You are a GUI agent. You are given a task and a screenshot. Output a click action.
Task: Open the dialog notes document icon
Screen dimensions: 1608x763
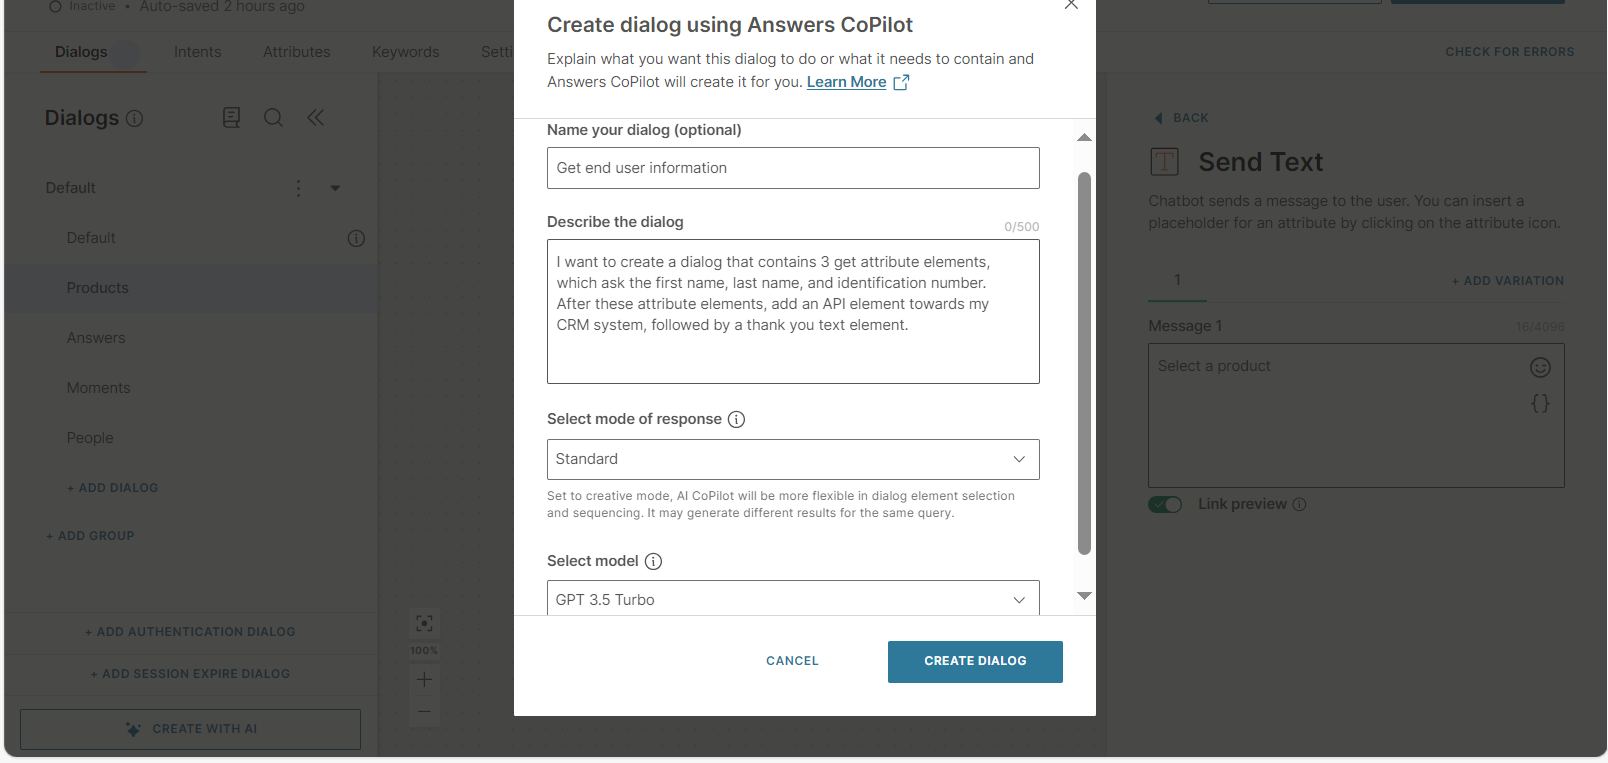coord(231,118)
